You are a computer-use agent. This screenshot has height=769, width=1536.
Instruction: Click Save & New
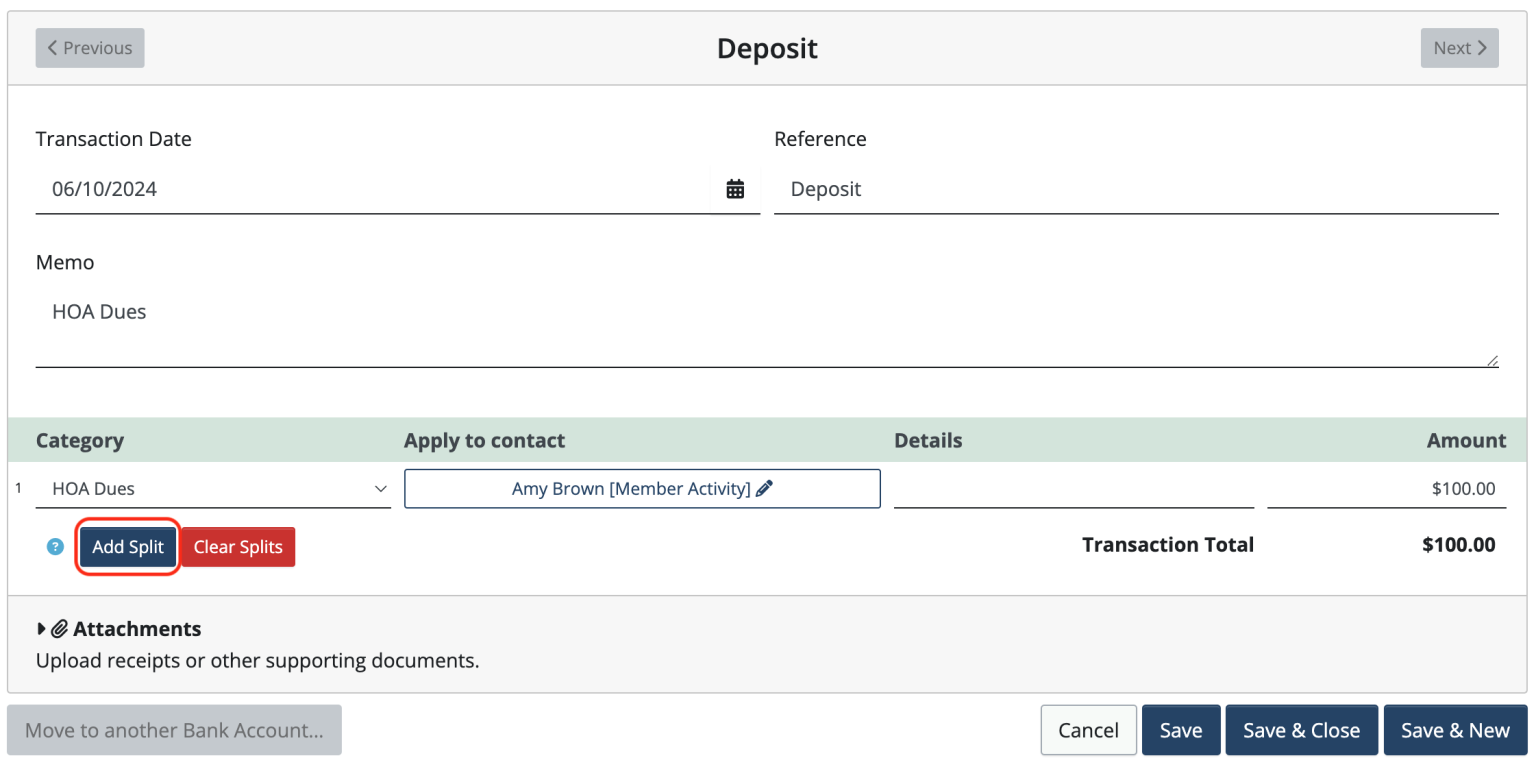pos(1455,730)
